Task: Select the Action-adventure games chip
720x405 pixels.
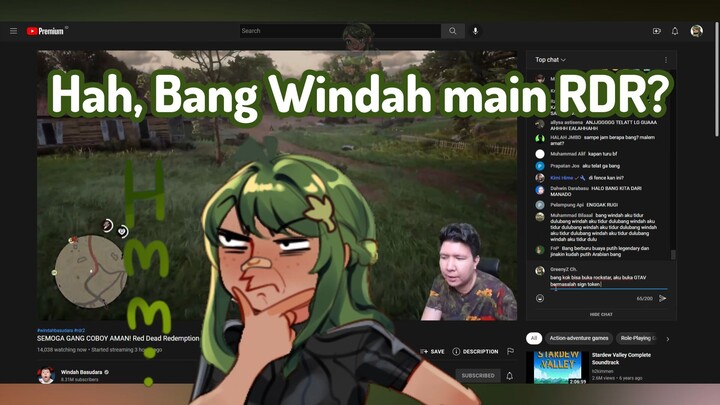Action: [579, 338]
